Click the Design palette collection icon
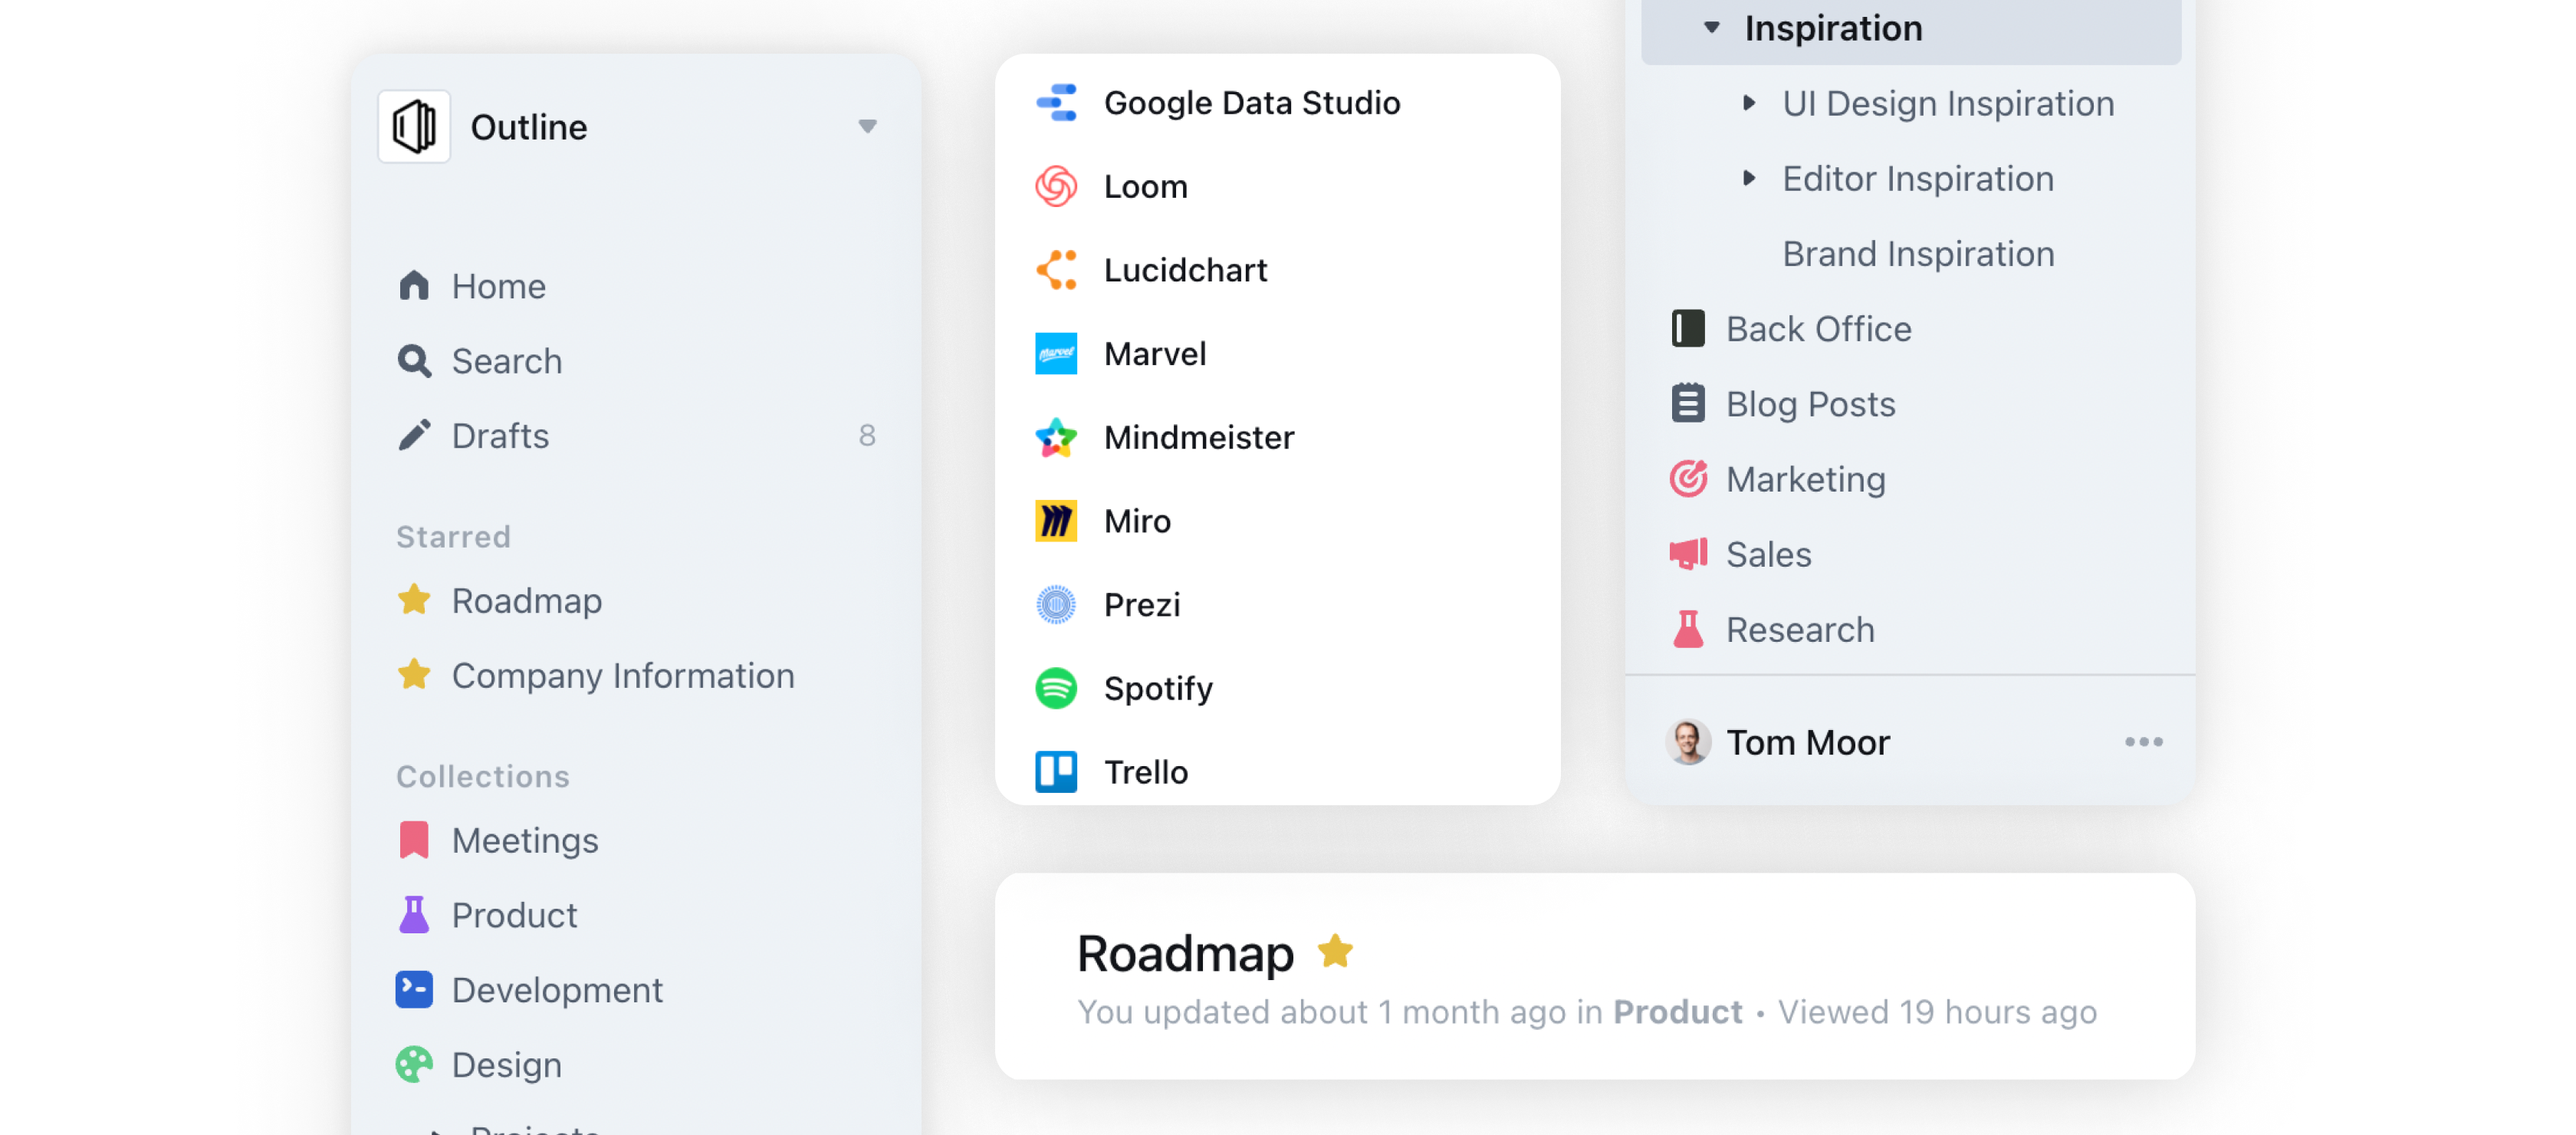Screen dimensions: 2576x1135 (414, 1064)
